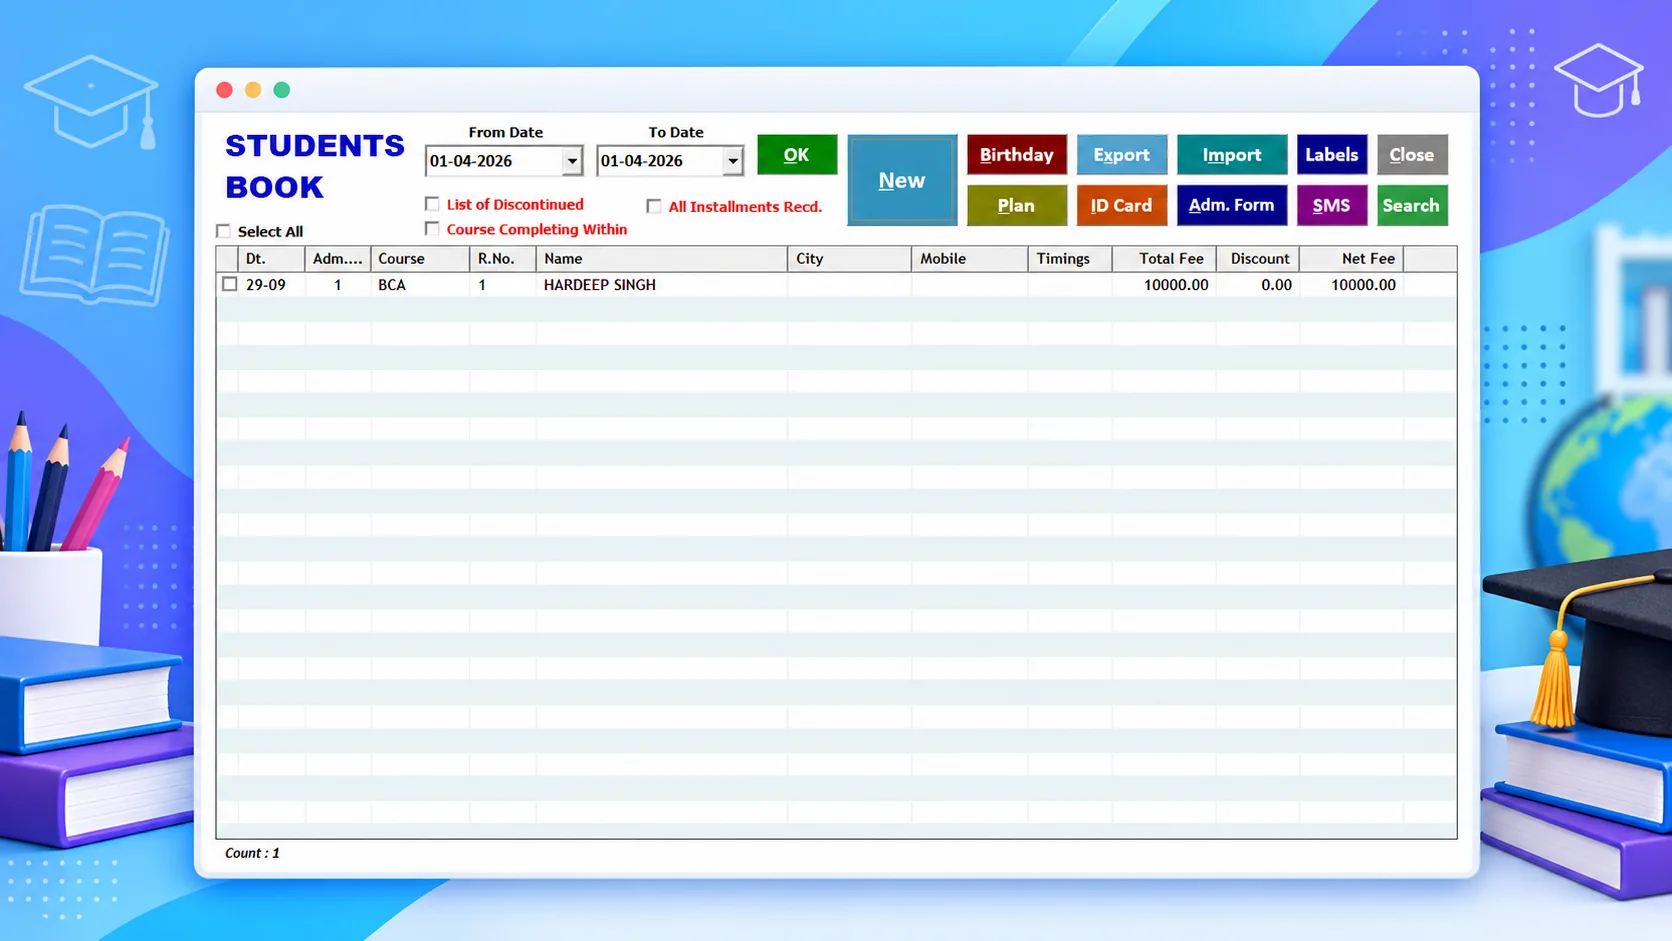Click the purple SMS button
This screenshot has height=941, width=1672.
click(1331, 205)
